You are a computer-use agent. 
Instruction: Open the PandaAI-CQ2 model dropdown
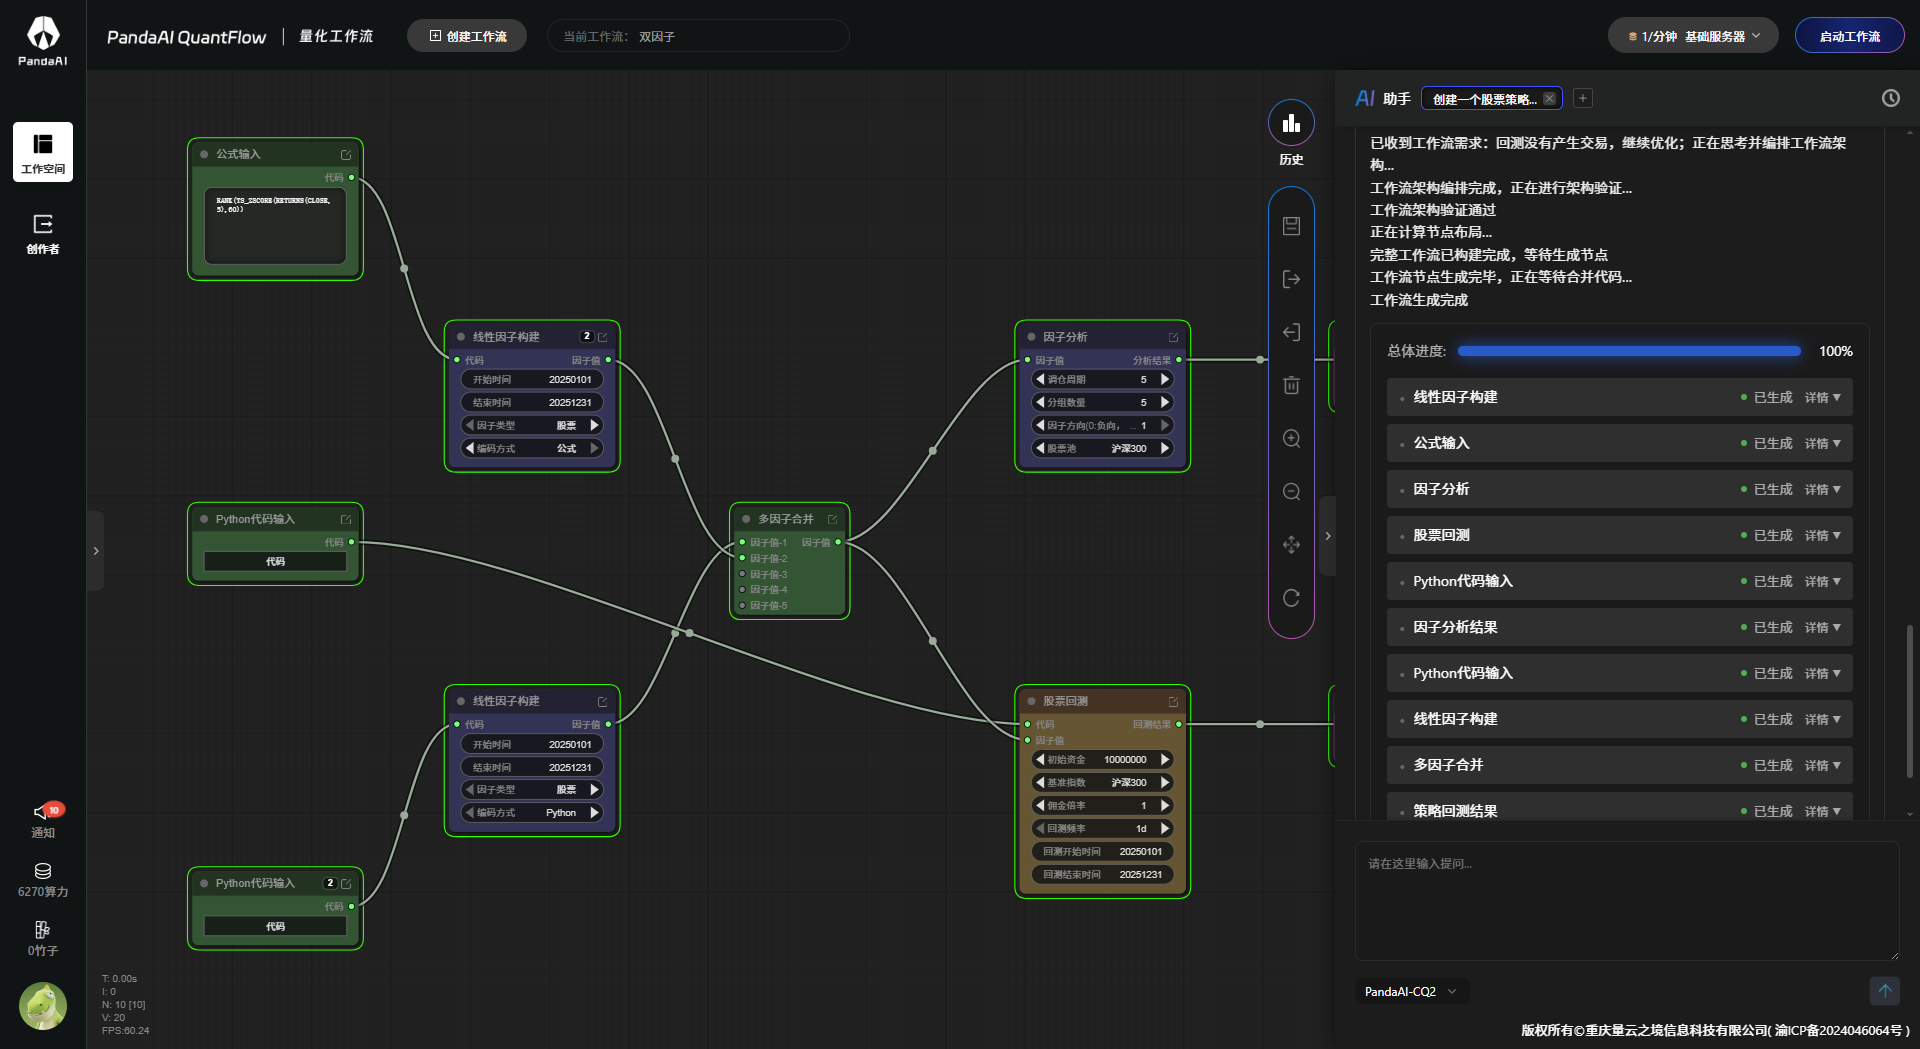point(1411,991)
